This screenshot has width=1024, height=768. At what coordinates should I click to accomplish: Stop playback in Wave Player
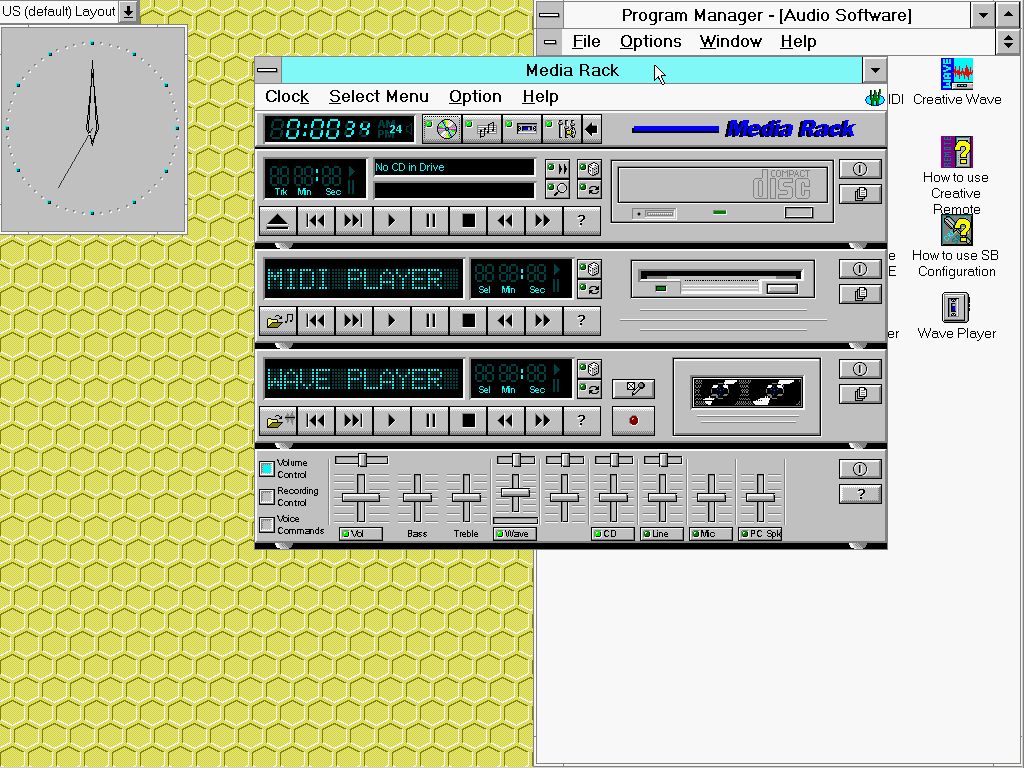tap(468, 421)
